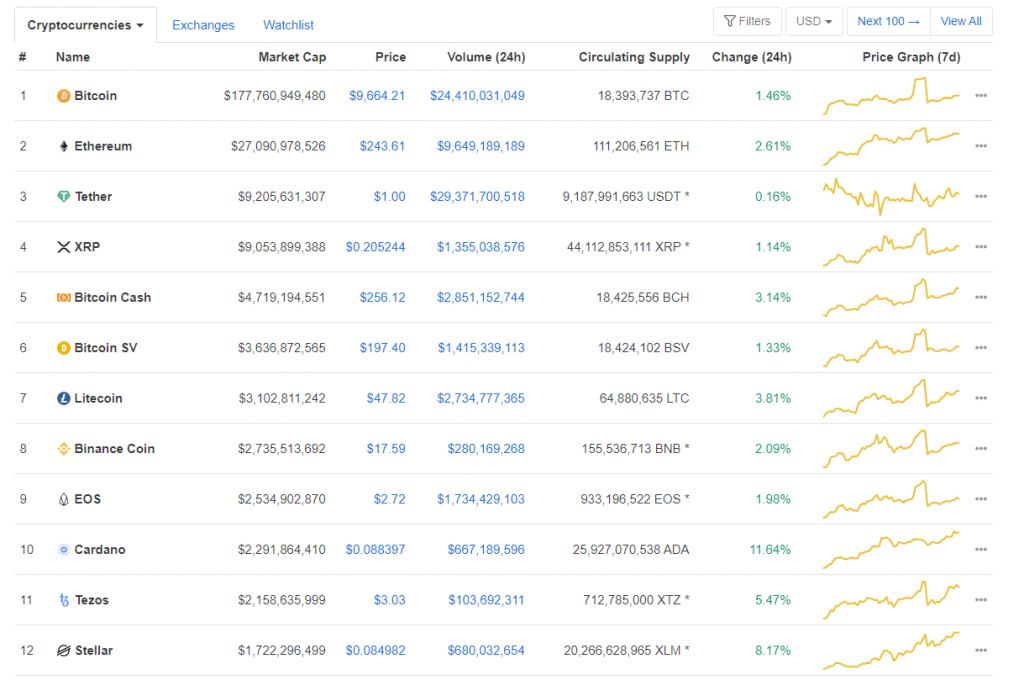Open the Bitcoin name link
The height and width of the screenshot is (680, 1024).
[x=95, y=96]
